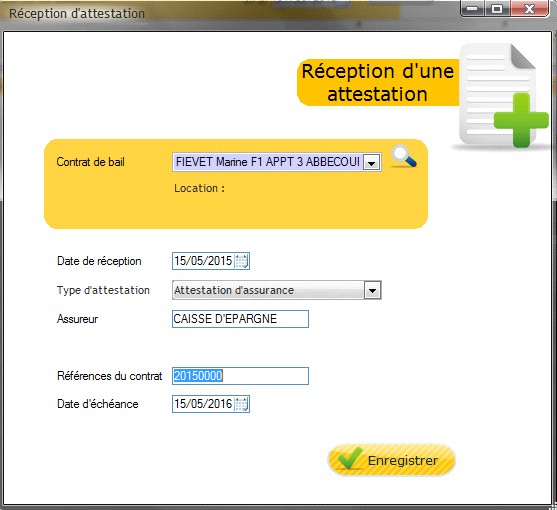Click the magnifying glass search icon

[x=404, y=156]
